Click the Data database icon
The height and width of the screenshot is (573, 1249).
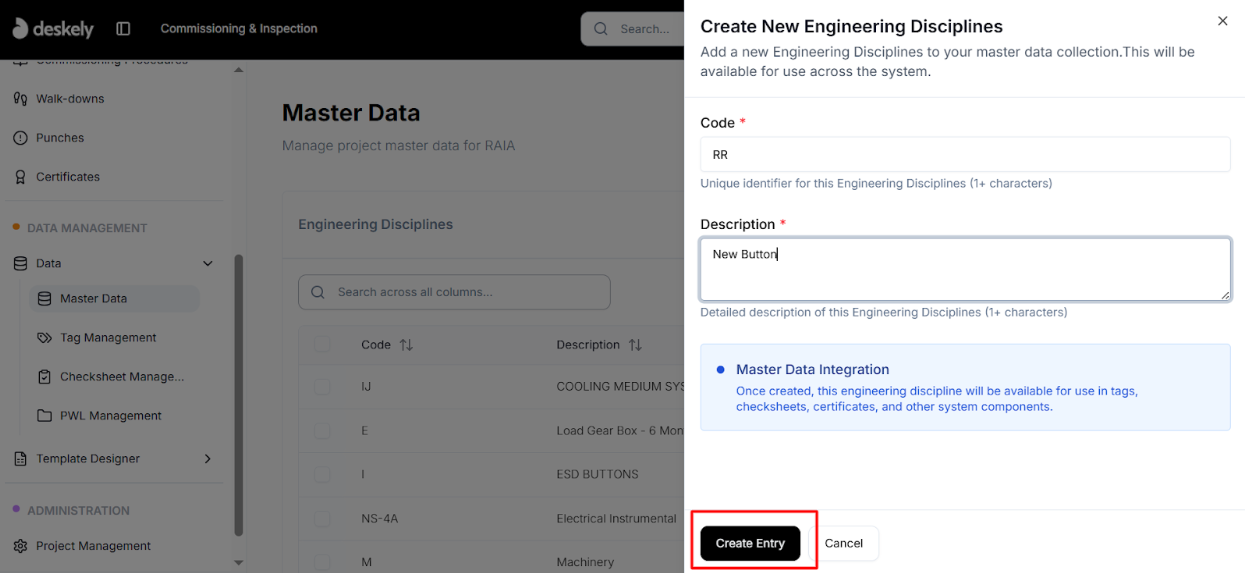point(20,264)
